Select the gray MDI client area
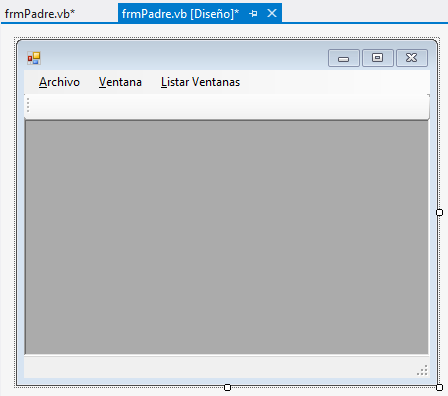Image resolution: width=448 pixels, height=396 pixels. (x=227, y=237)
